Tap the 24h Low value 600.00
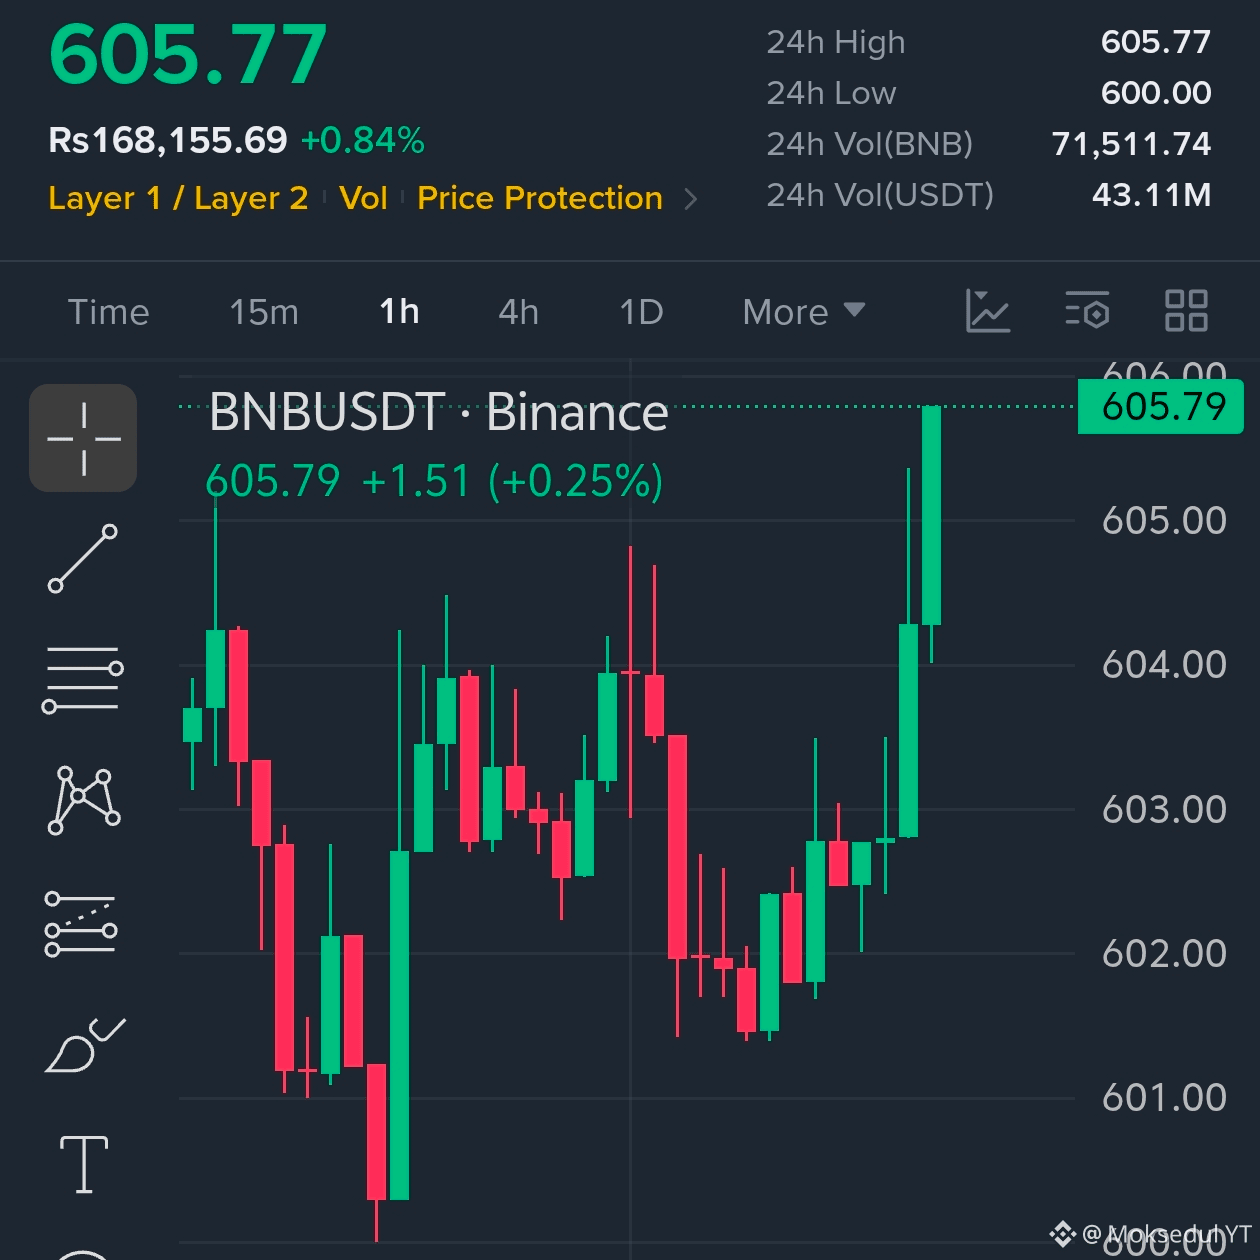 (1155, 93)
